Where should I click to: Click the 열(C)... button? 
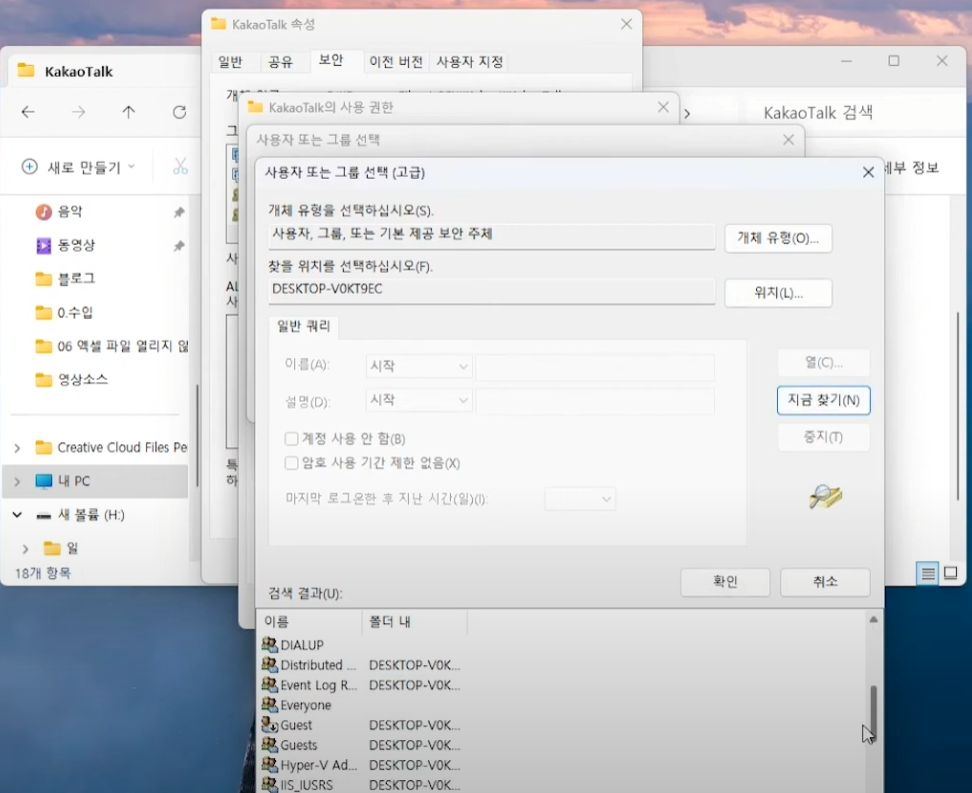(824, 363)
